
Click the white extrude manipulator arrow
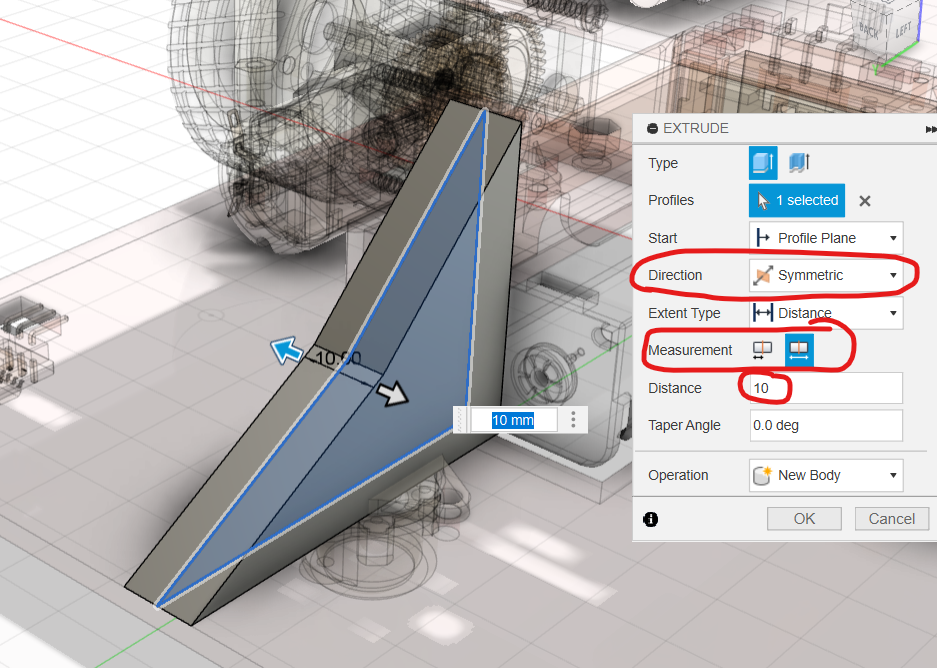click(x=396, y=395)
